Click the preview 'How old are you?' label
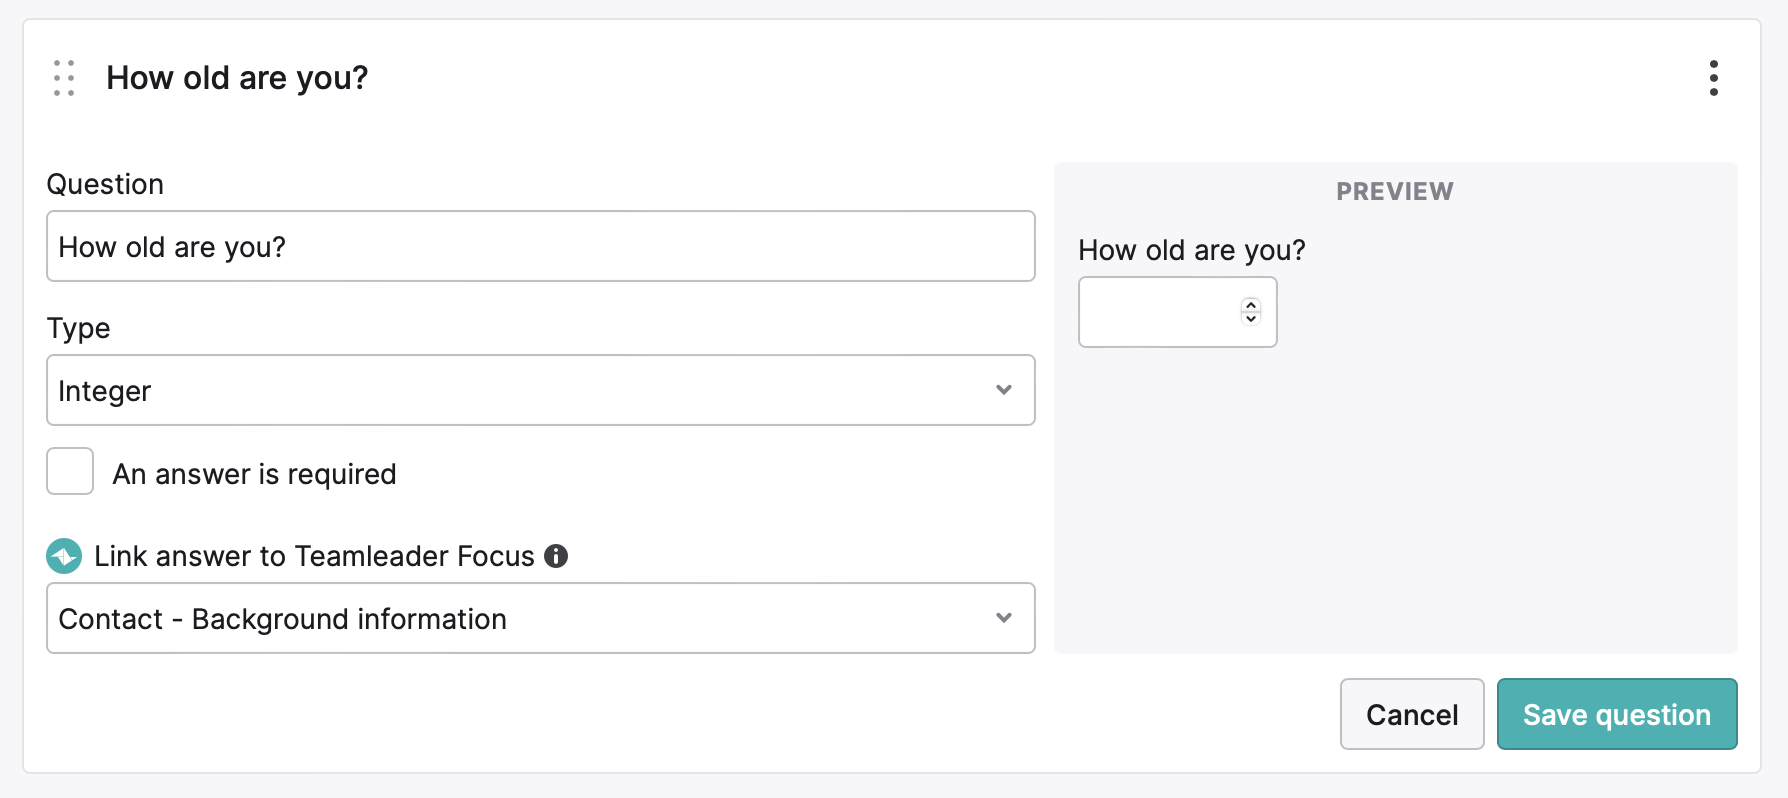This screenshot has width=1788, height=798. [1192, 250]
